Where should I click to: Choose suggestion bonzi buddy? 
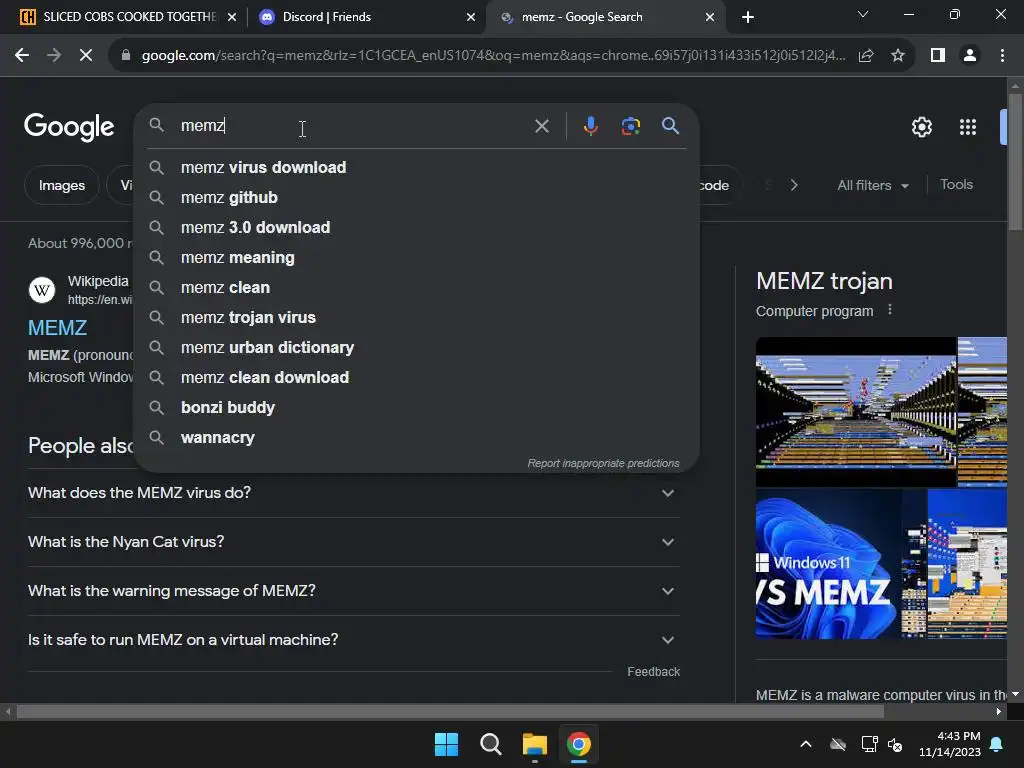tap(417, 408)
